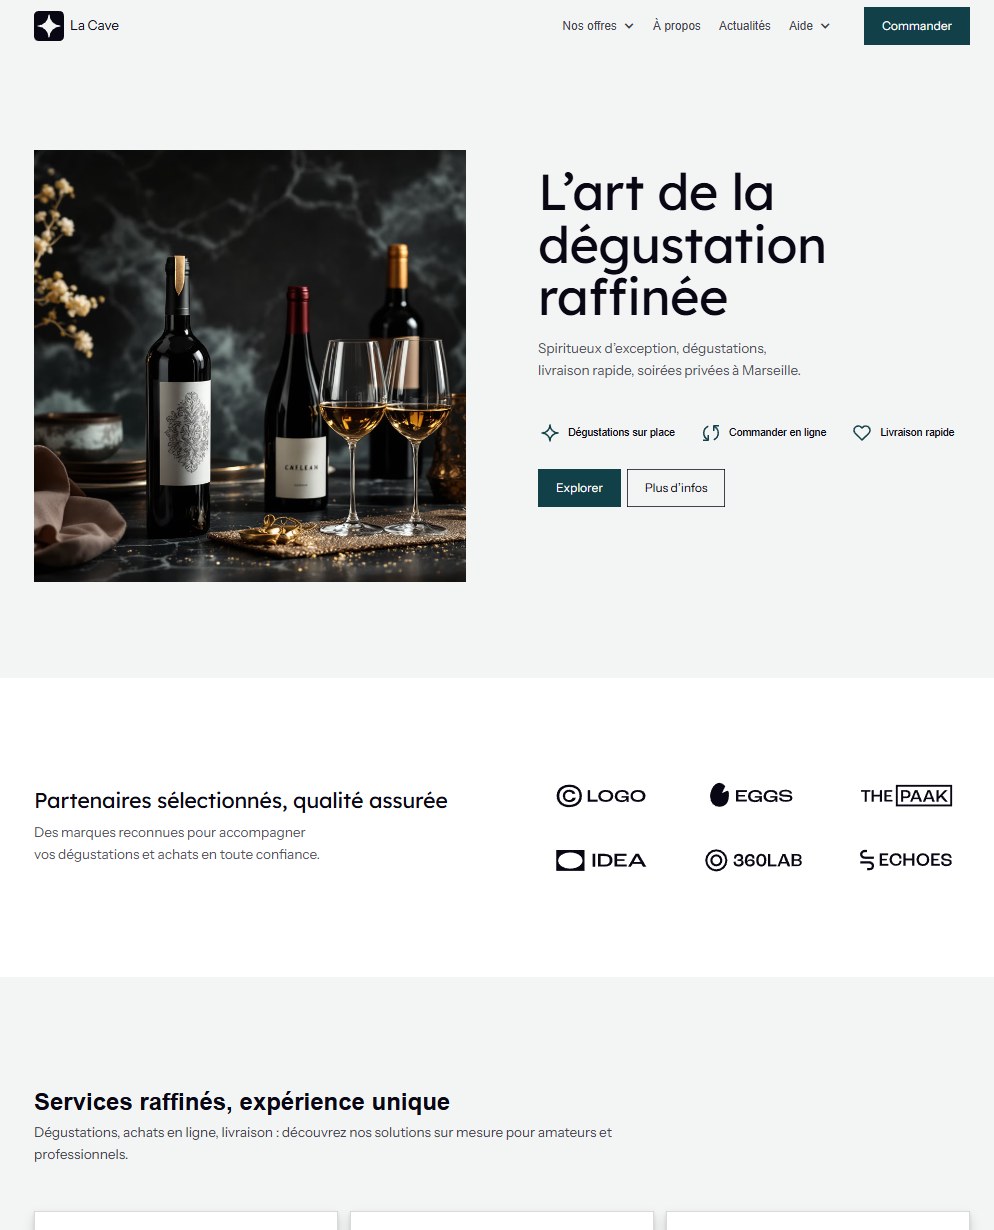Click the refresh arrows icon beside Commander en ligne
This screenshot has height=1230, width=994.
pos(711,433)
